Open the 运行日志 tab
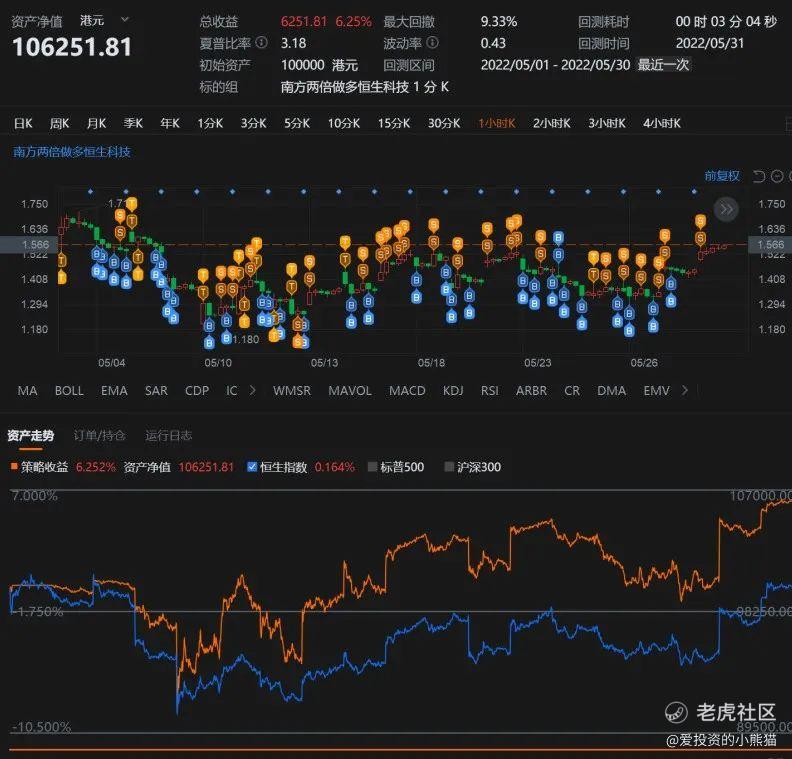Screen dimensions: 792x759 pos(169,436)
